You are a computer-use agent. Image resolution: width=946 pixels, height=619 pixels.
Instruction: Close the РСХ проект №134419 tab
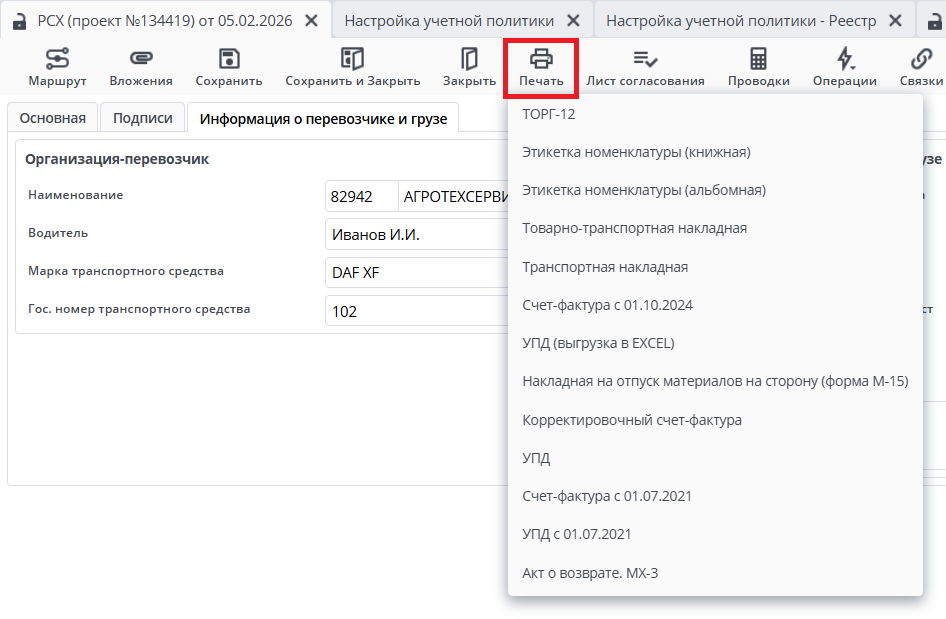click(x=312, y=20)
